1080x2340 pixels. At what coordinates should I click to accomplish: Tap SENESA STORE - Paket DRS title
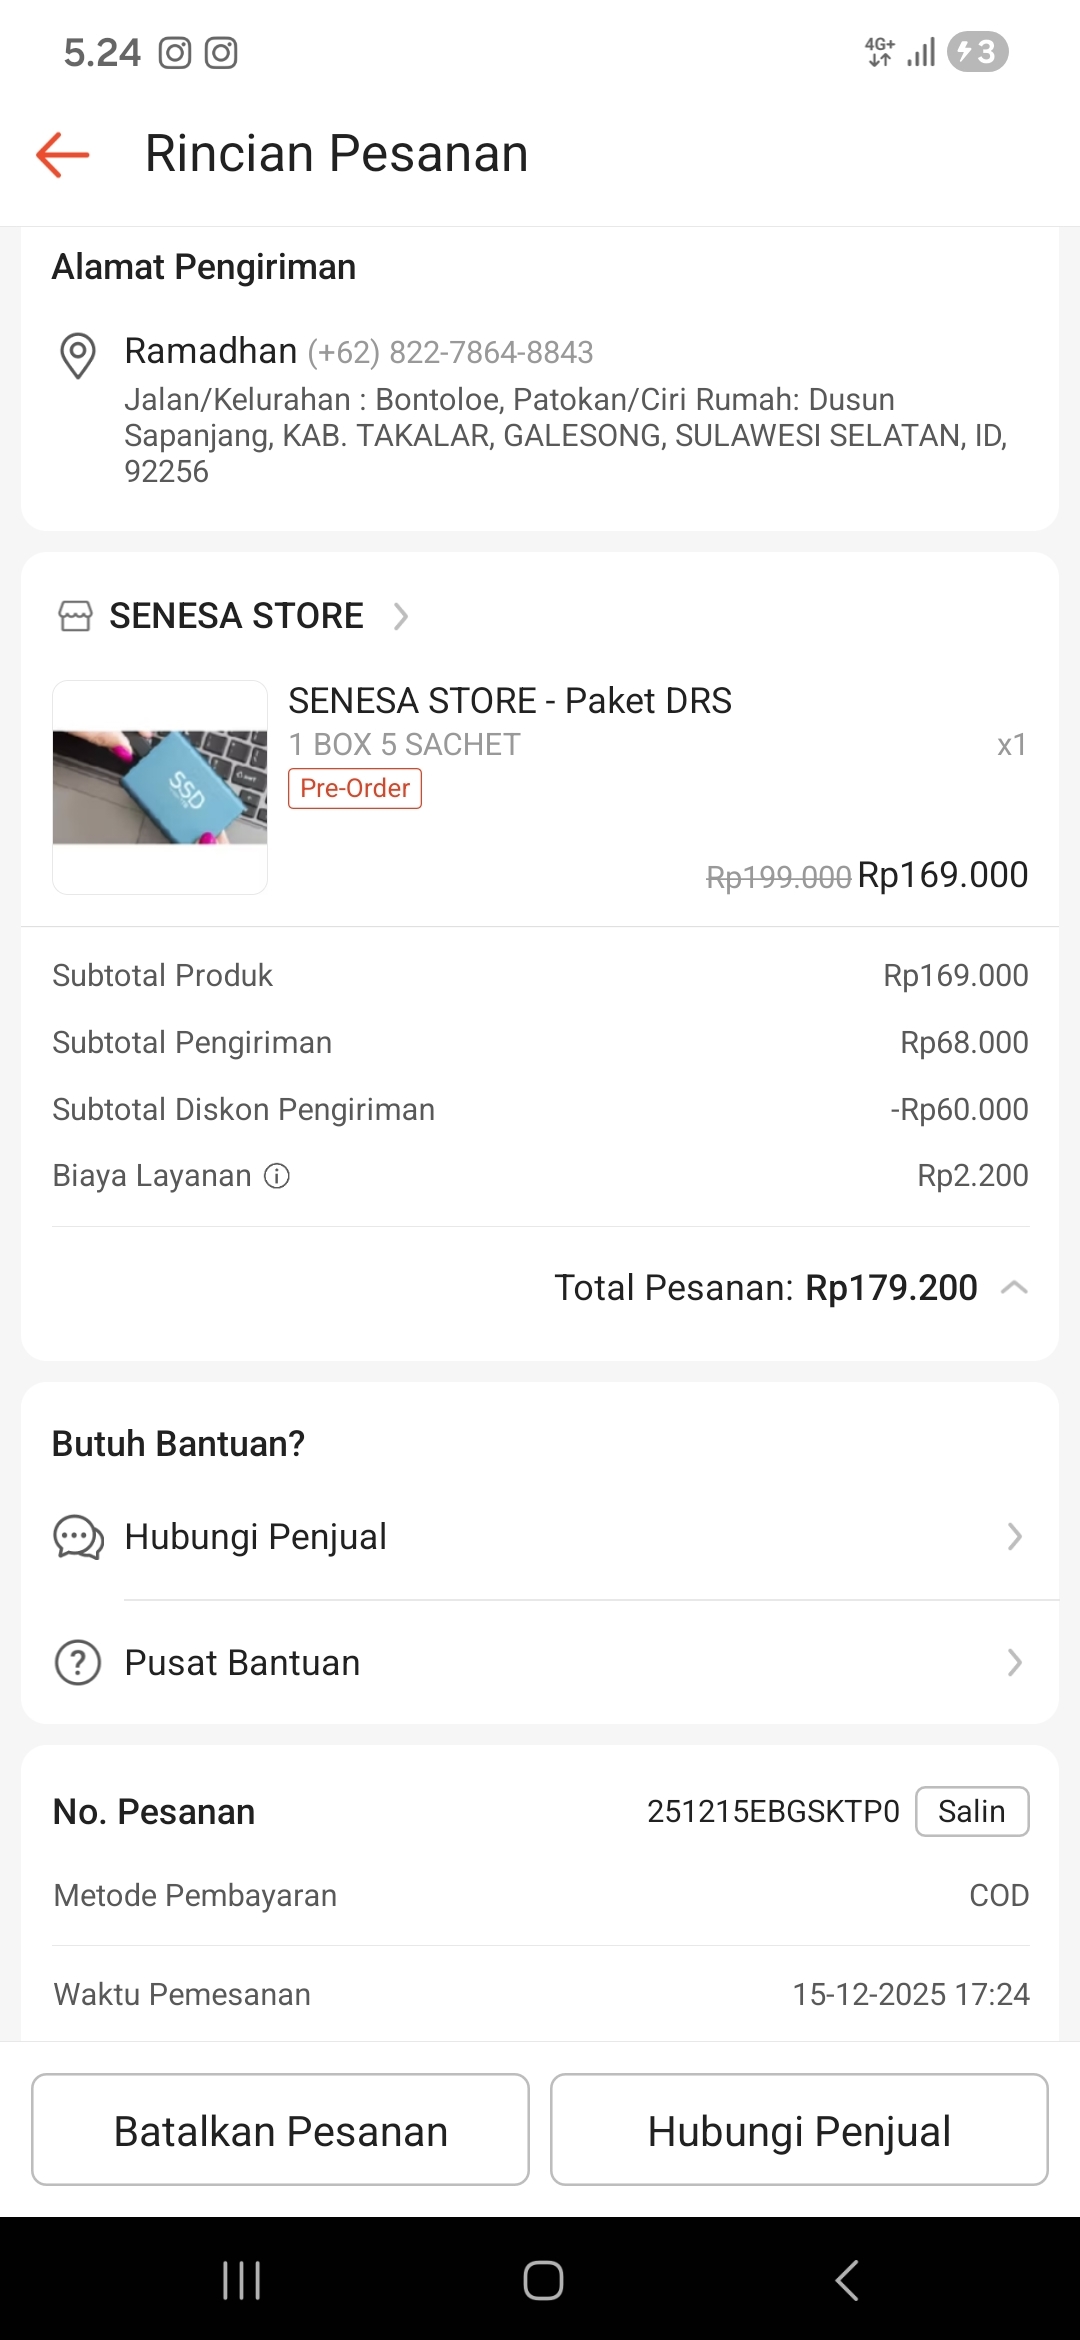tap(510, 701)
